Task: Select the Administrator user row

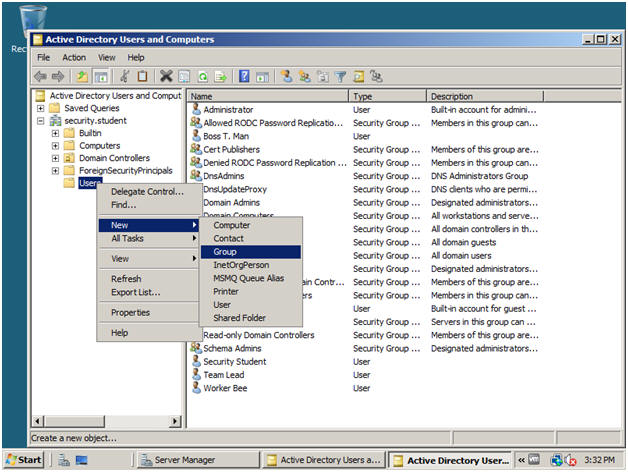Action: [228, 109]
